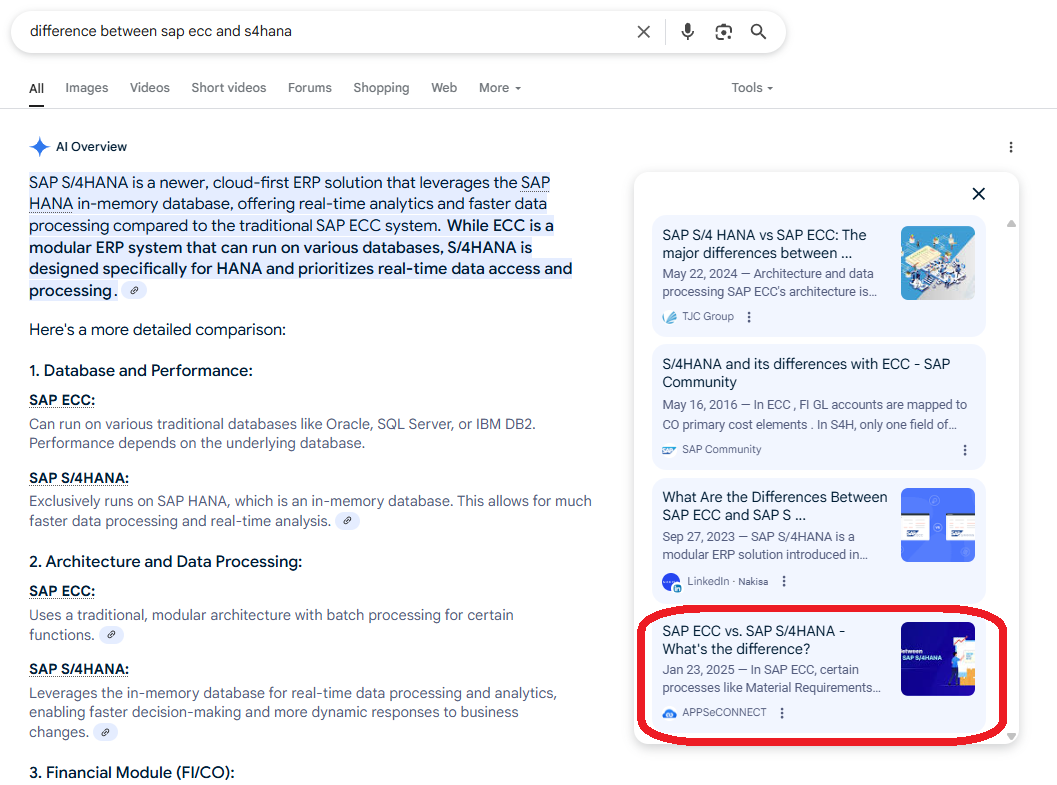Click the SAP Community favicon
Screen dimensions: 1057x785
tap(669, 449)
